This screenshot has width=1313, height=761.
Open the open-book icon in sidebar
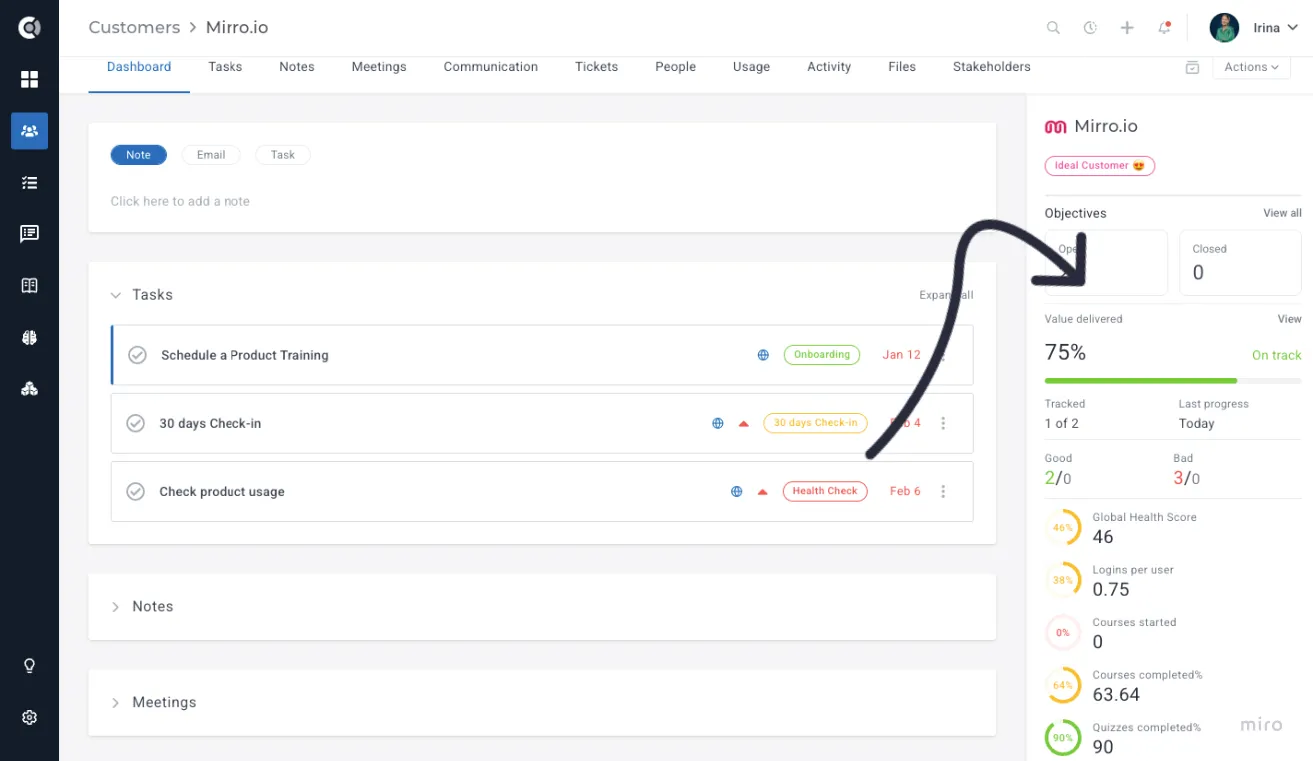(29, 286)
